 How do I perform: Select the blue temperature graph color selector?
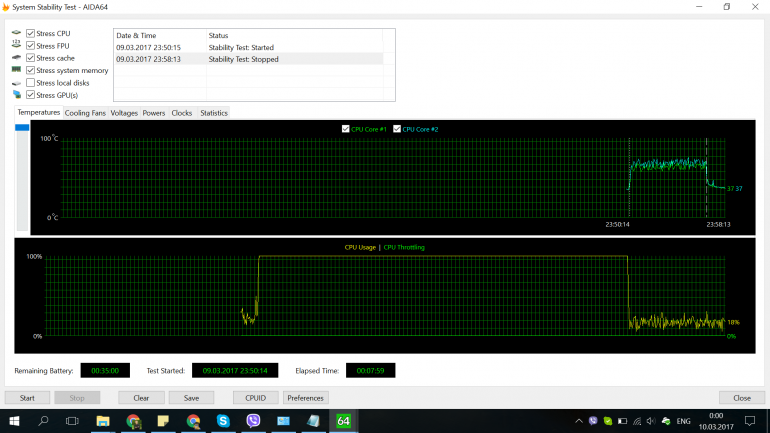tap(22, 128)
